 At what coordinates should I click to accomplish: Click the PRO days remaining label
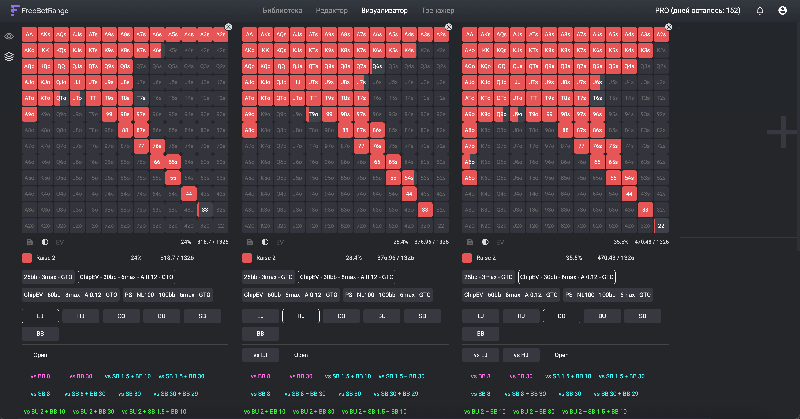pos(704,11)
